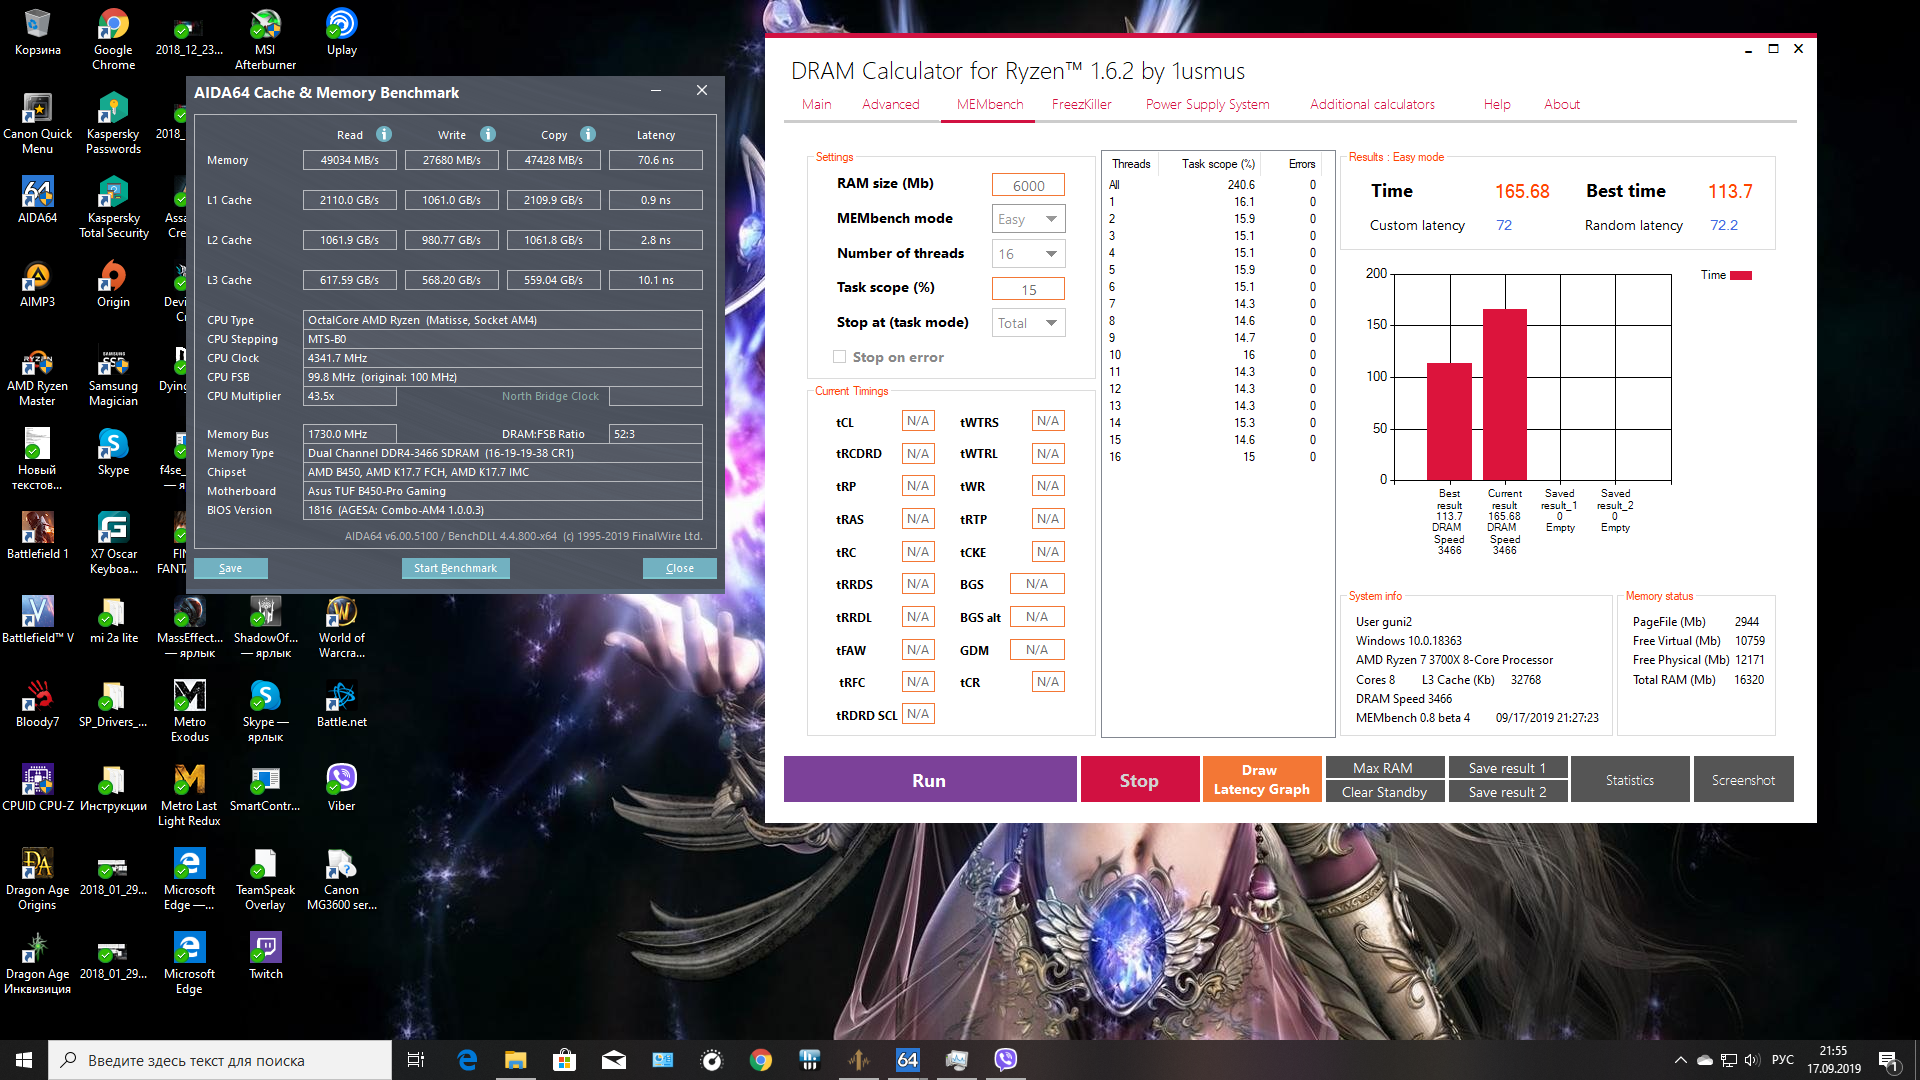
Task: Click the RAM size input field
Action: point(1028,185)
